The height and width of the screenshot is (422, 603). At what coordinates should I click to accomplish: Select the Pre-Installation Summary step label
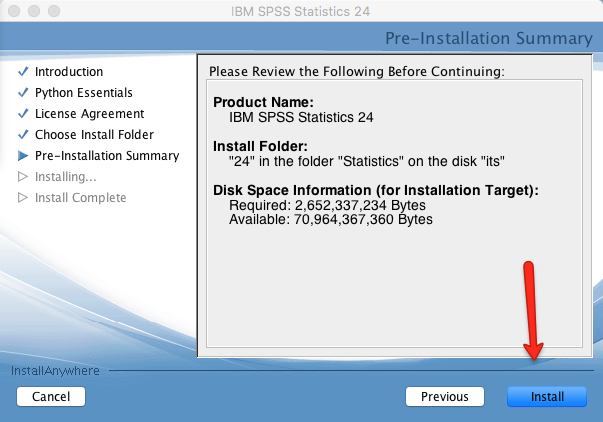107,156
